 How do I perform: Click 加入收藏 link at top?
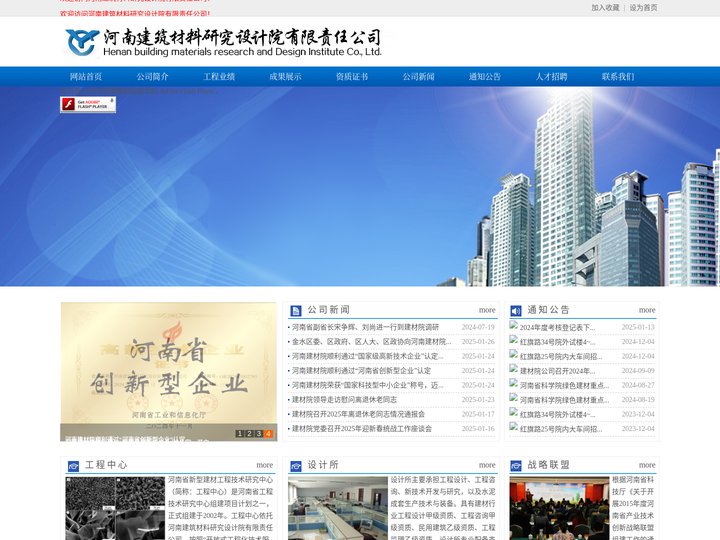tap(605, 8)
